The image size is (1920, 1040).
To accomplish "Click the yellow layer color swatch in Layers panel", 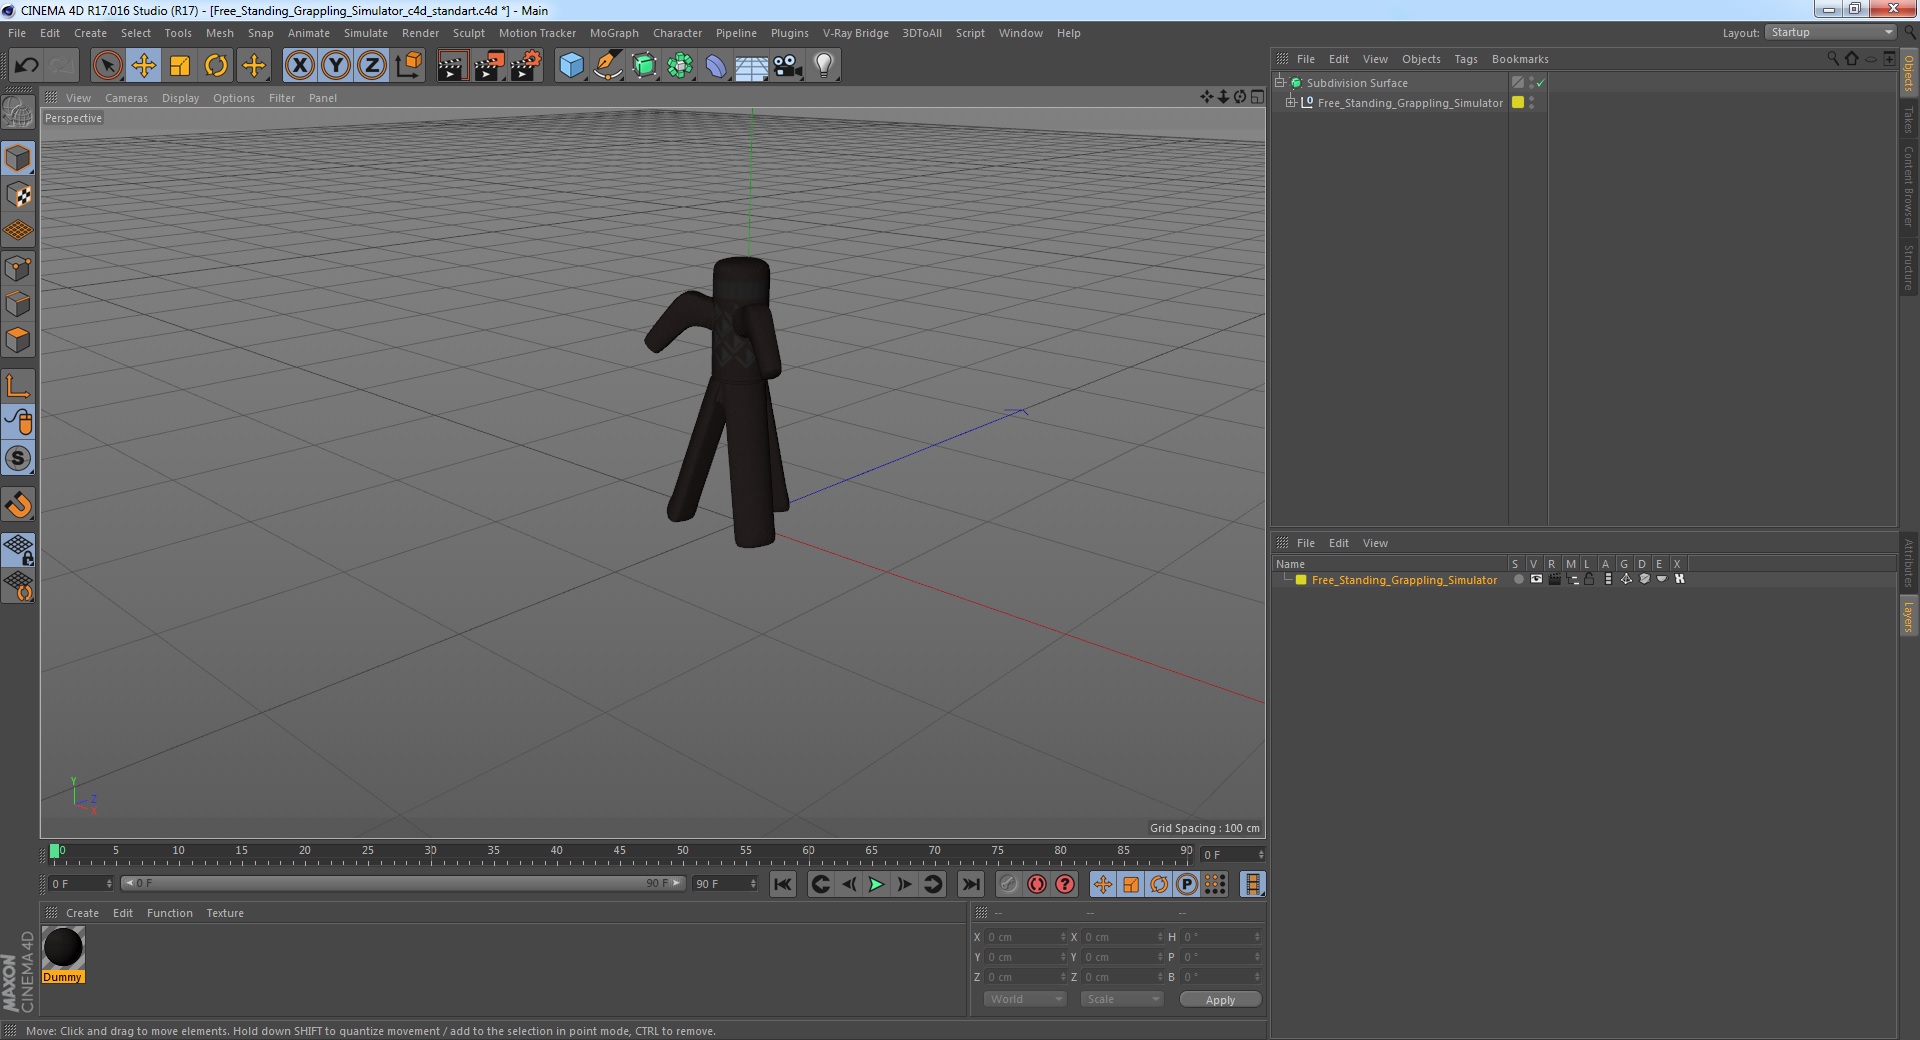I will (x=1301, y=580).
